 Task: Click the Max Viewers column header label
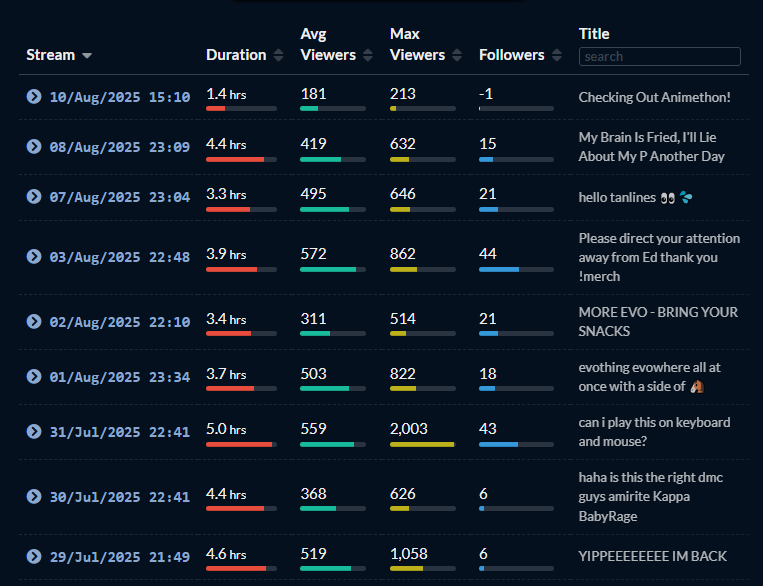[418, 44]
